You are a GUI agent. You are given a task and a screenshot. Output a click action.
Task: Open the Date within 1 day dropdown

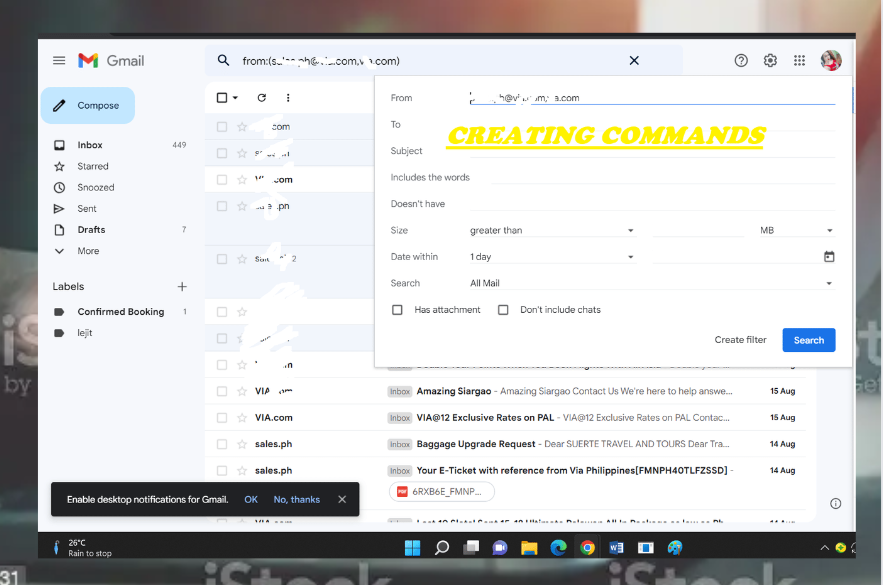tap(552, 257)
